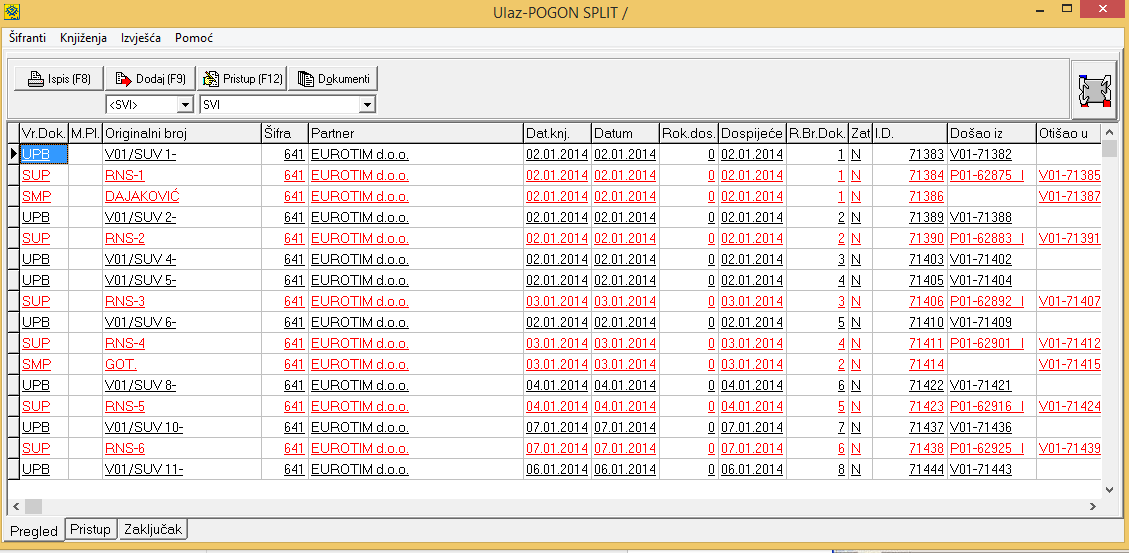The width and height of the screenshot is (1129, 553).
Task: Click the Otišao u column header
Action: click(x=1069, y=133)
